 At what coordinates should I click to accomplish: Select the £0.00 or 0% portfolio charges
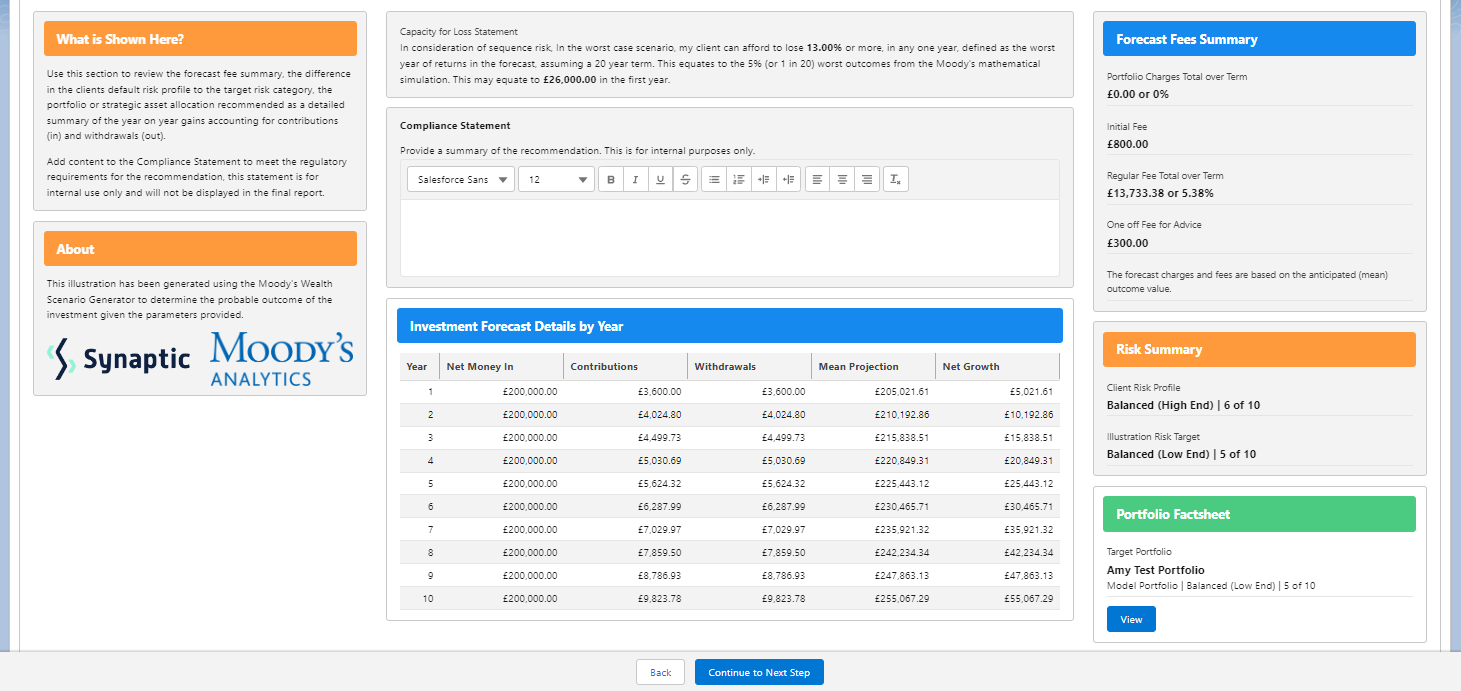(1137, 94)
